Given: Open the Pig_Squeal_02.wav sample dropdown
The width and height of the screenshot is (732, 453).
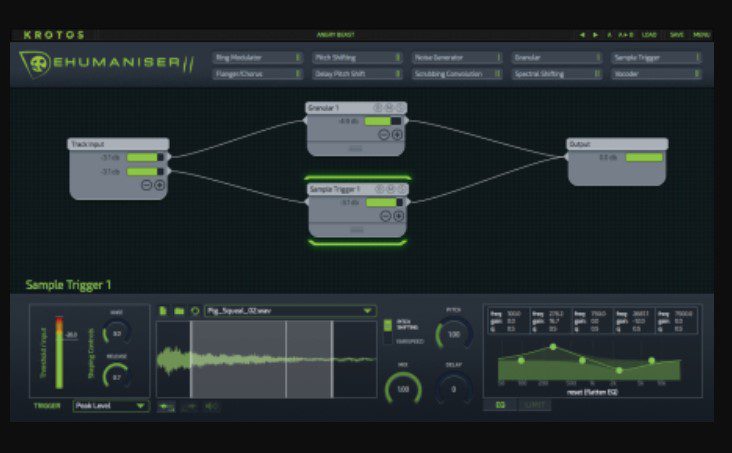Looking at the screenshot, I should pos(290,311).
